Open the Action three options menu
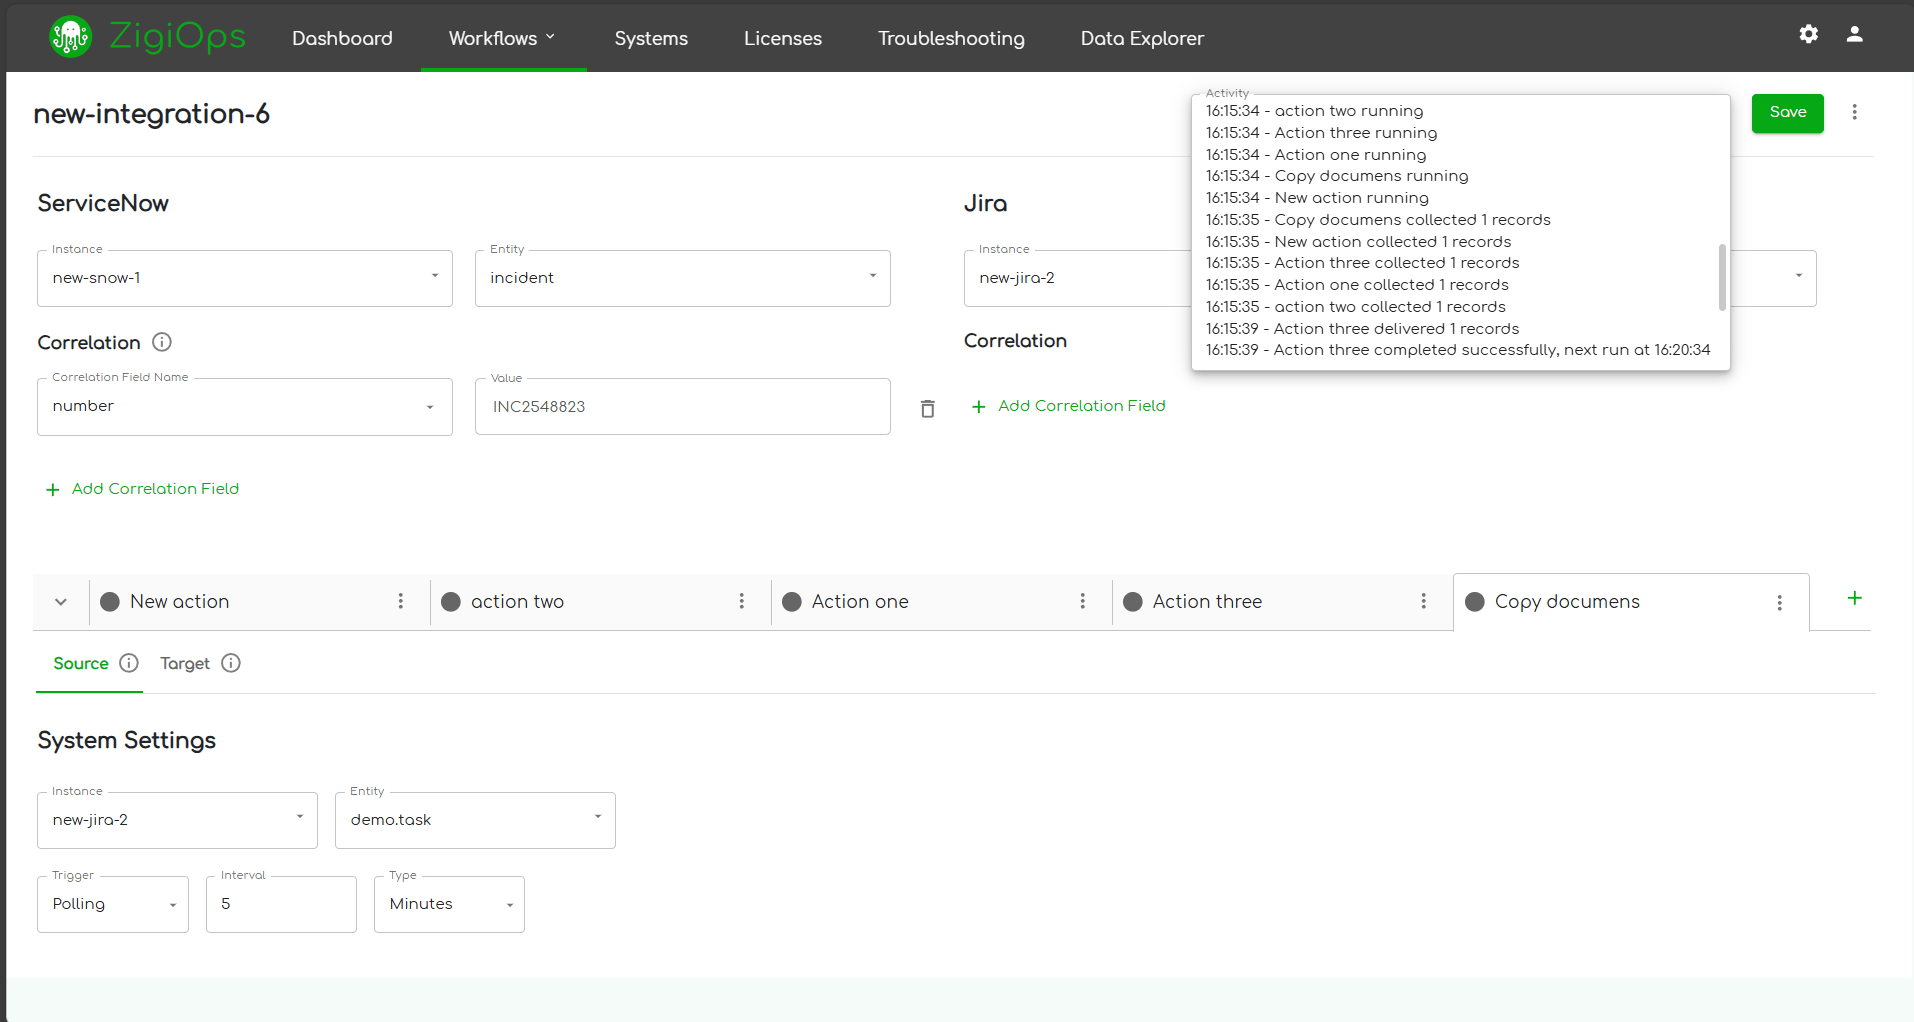This screenshot has width=1914, height=1022. point(1424,601)
